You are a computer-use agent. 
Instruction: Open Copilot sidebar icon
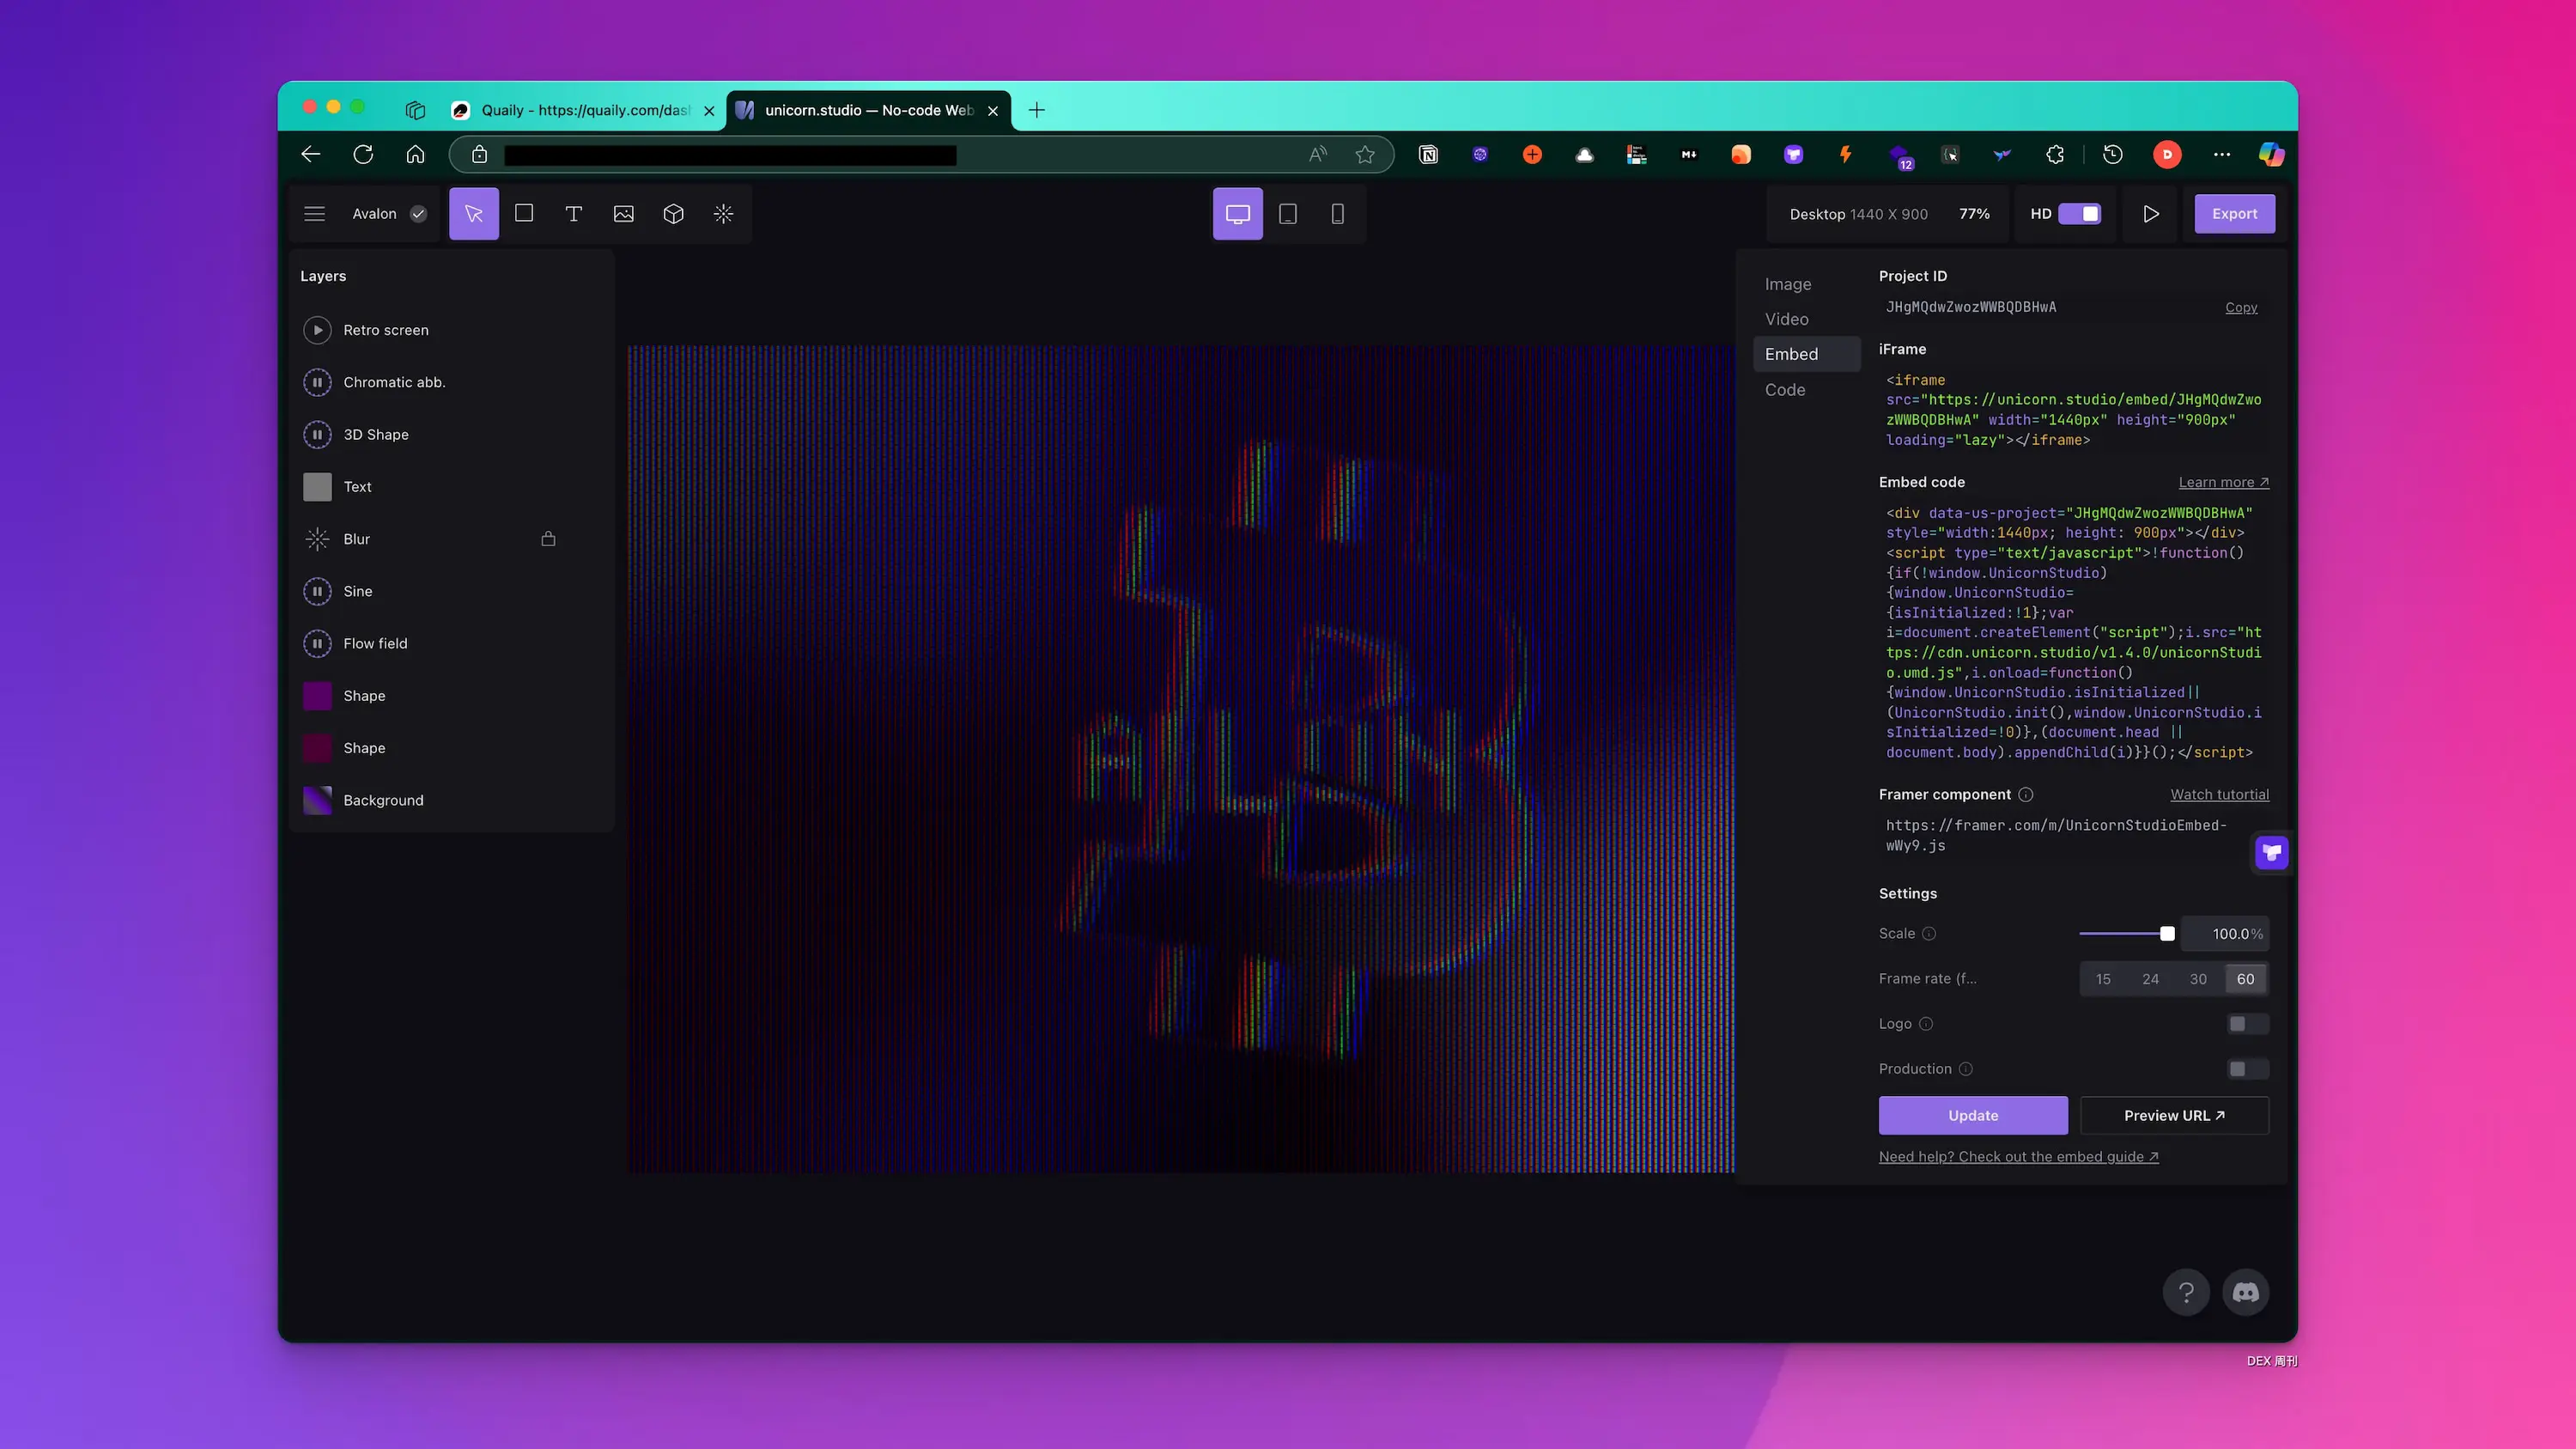point(2271,154)
